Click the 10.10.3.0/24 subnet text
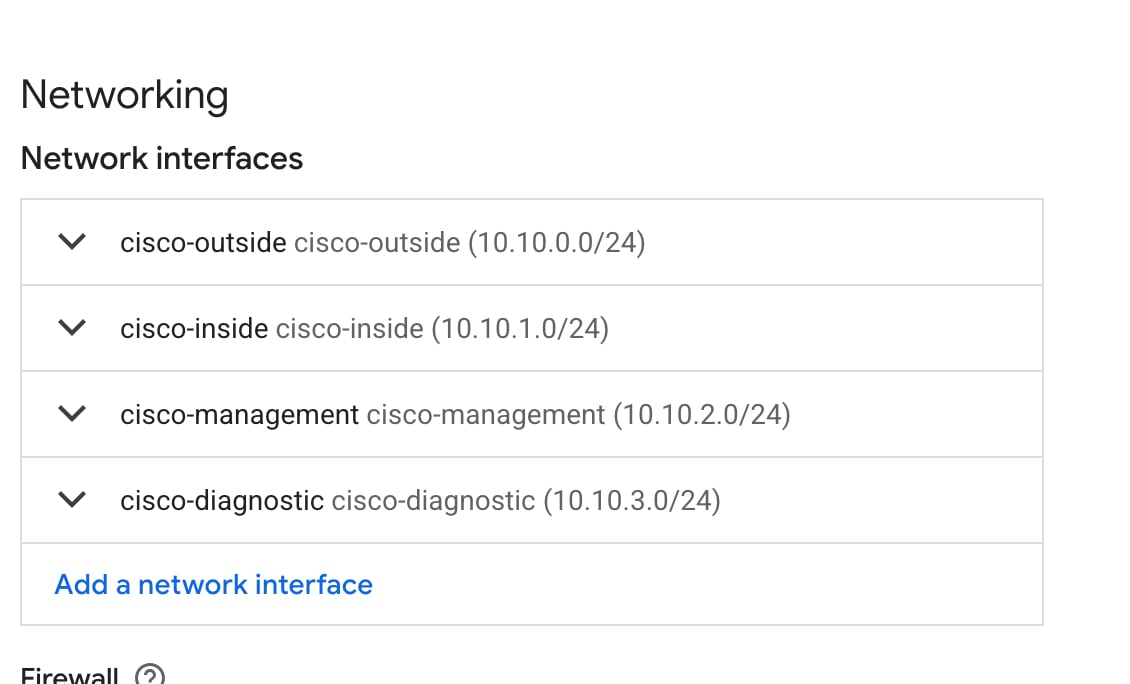This screenshot has height=684, width=1130. [x=632, y=500]
